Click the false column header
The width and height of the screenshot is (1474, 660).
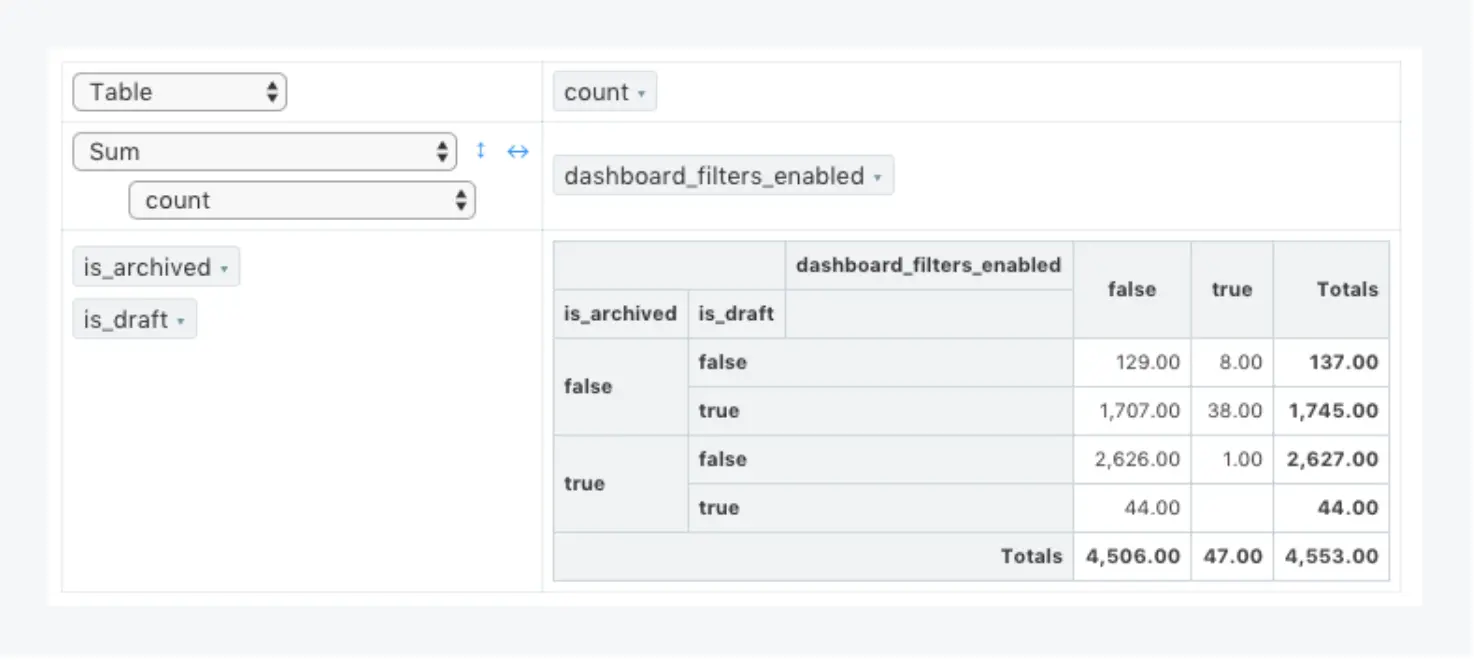[x=1131, y=289]
